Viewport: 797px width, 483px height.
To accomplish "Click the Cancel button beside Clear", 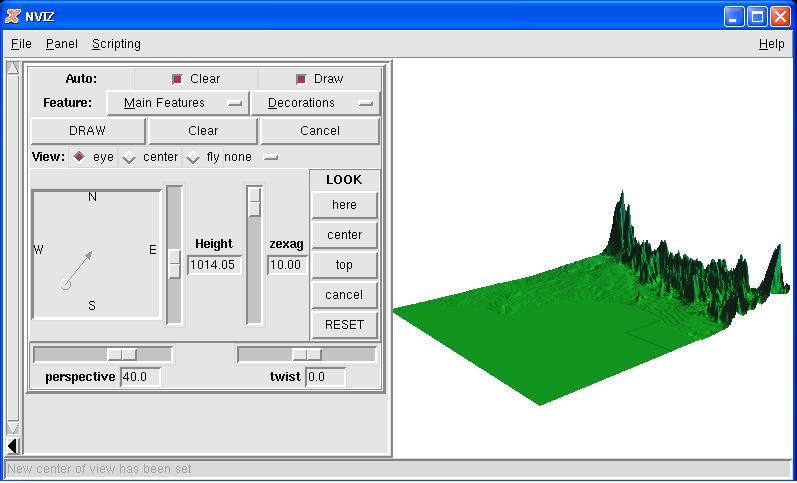I will [x=320, y=131].
